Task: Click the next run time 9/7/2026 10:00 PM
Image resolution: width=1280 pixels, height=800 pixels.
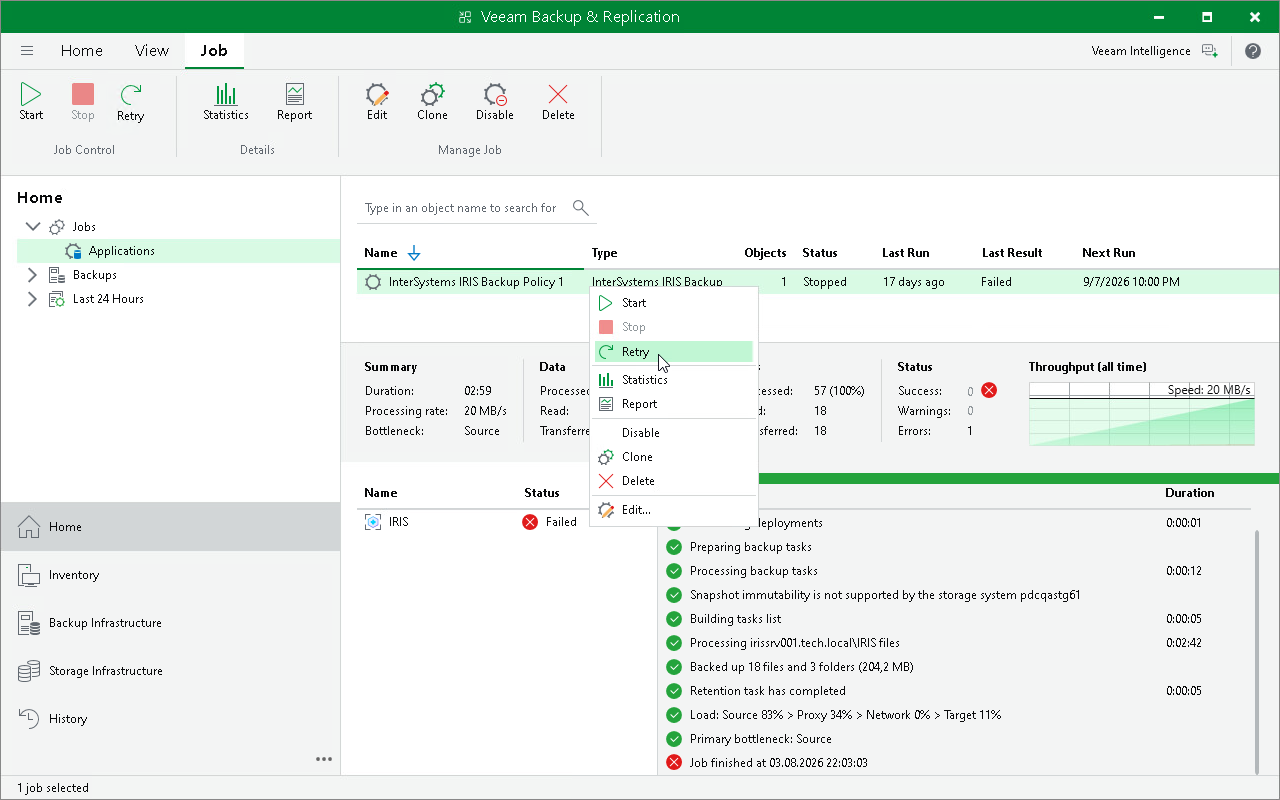Action: (x=1131, y=282)
